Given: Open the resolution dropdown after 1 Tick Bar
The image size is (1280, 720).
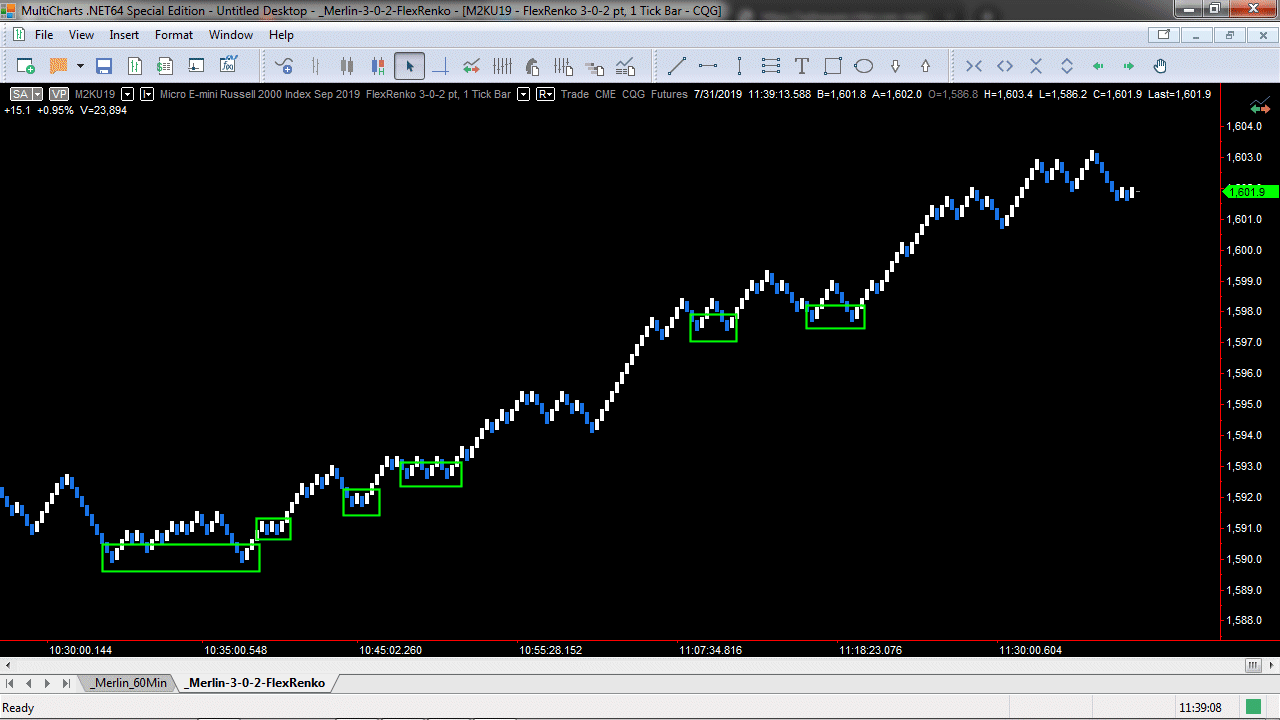Looking at the screenshot, I should tap(523, 94).
